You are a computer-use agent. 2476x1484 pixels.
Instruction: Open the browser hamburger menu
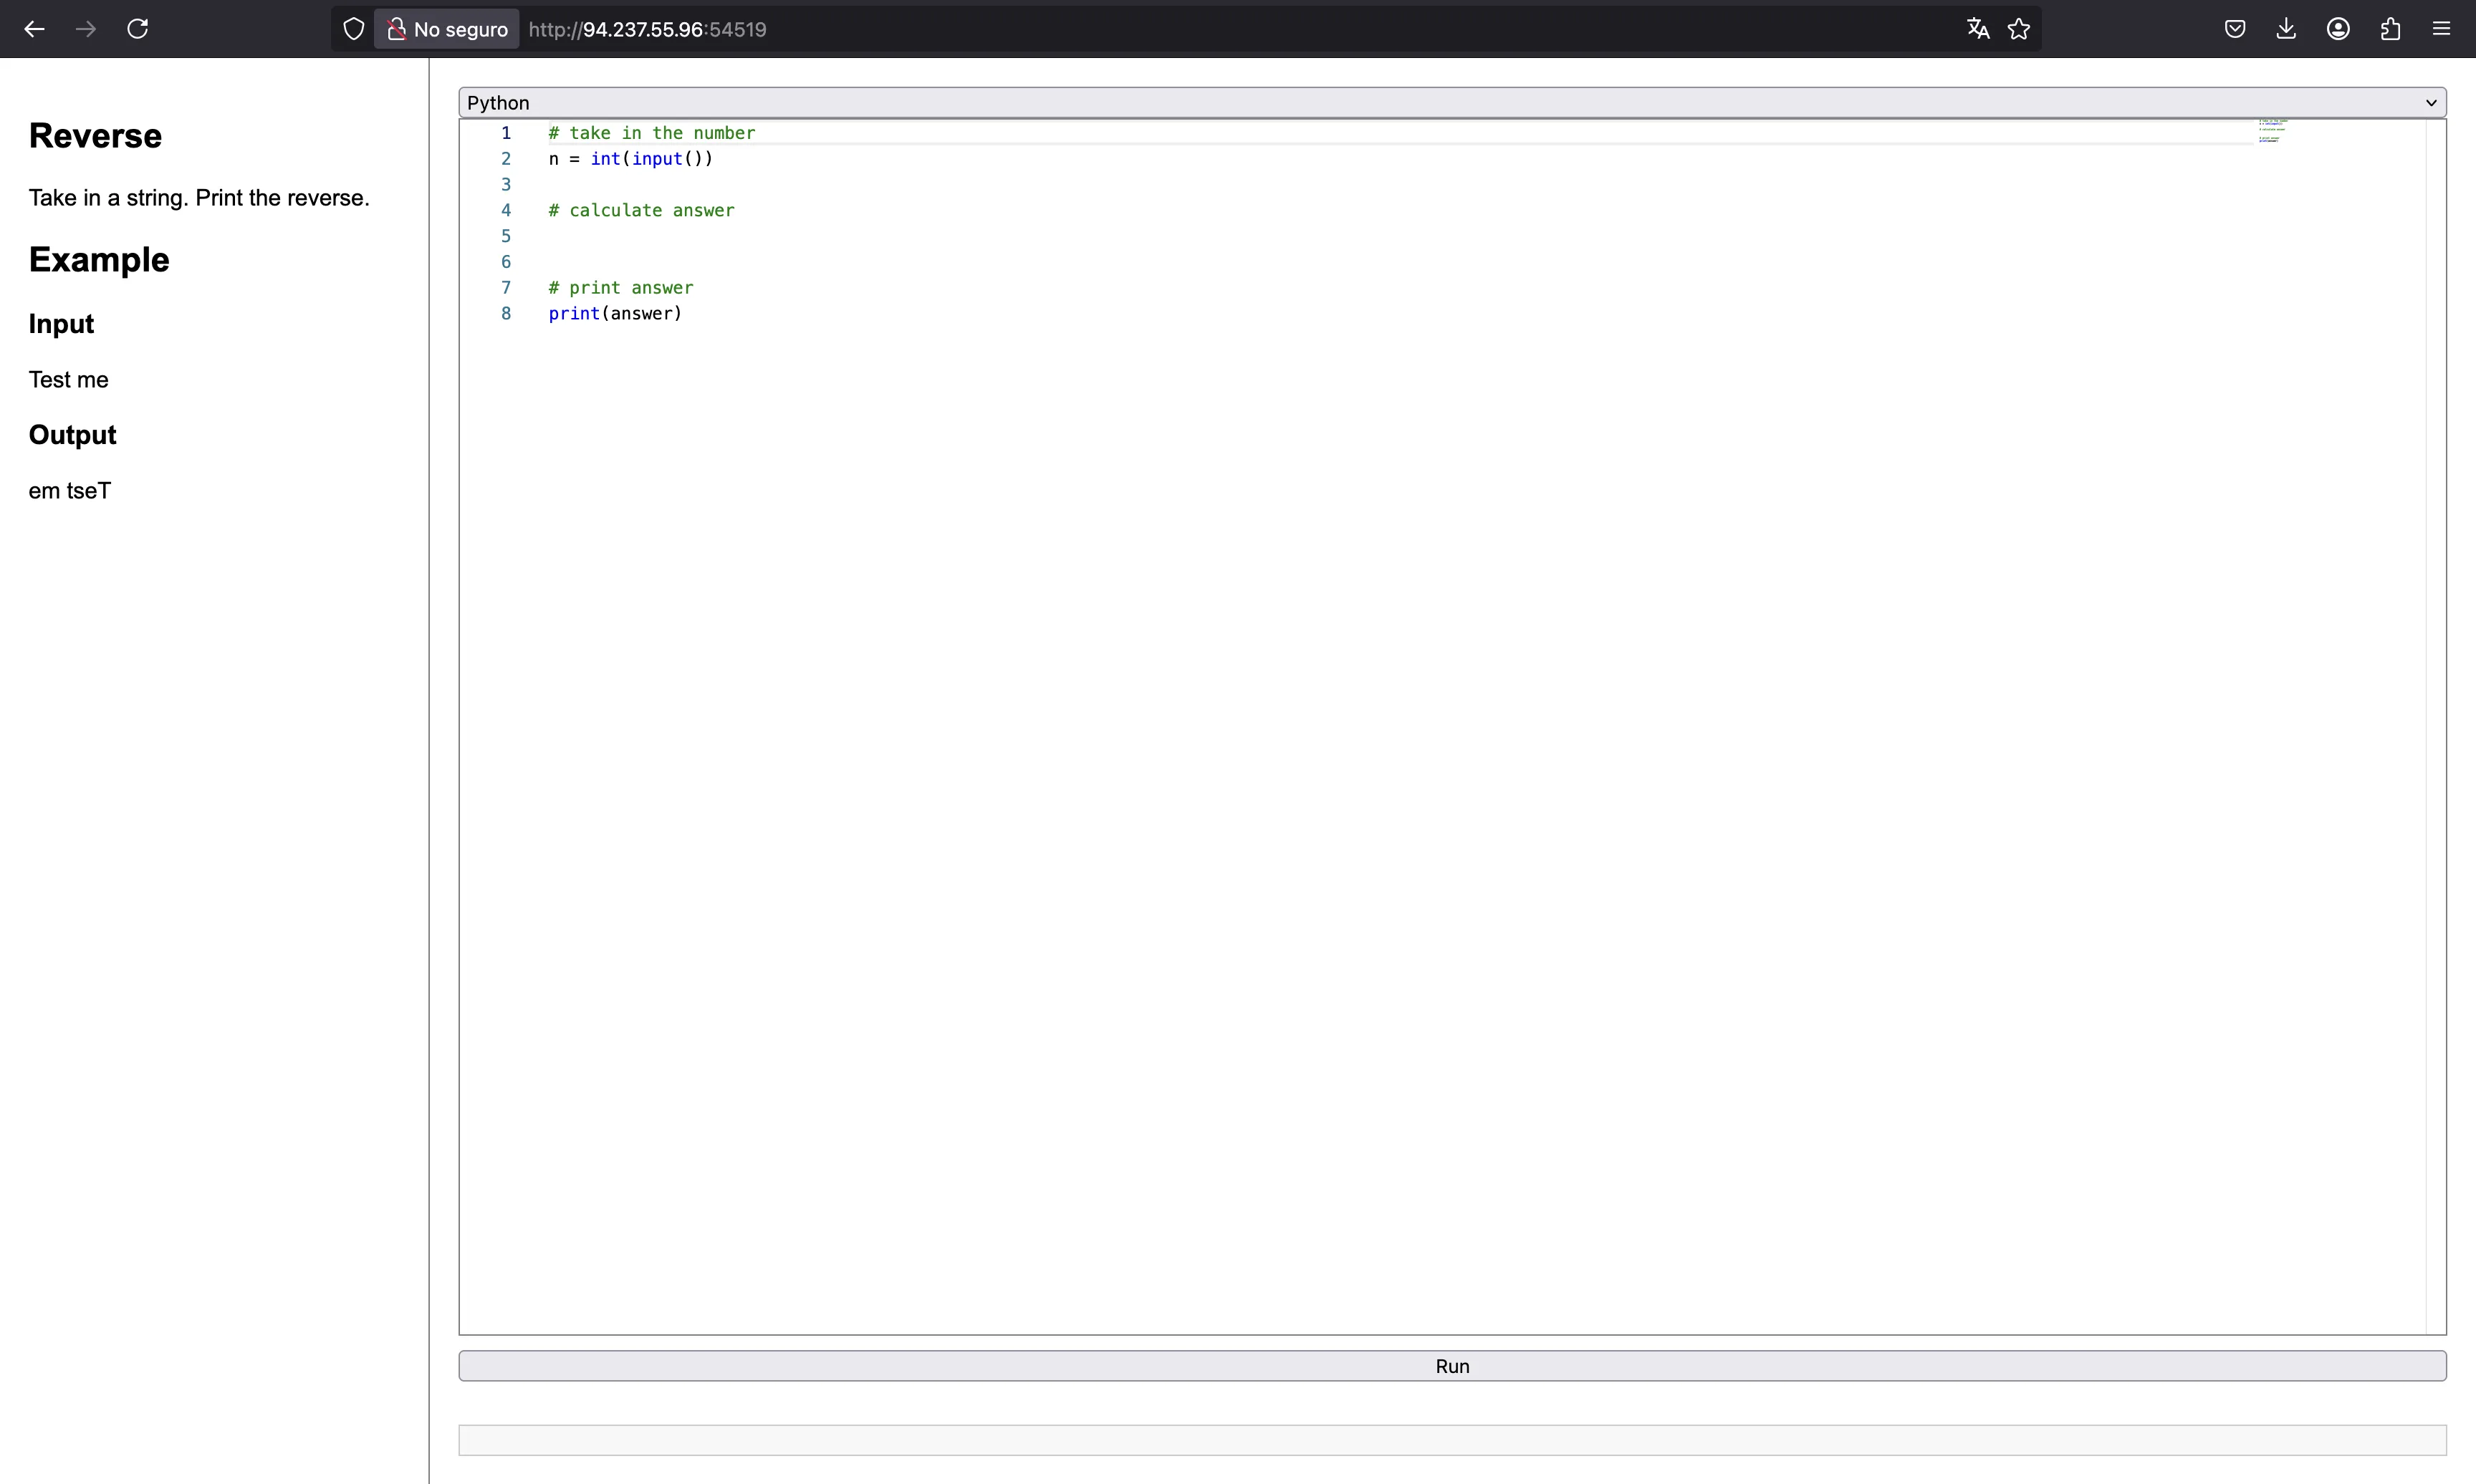[2441, 29]
